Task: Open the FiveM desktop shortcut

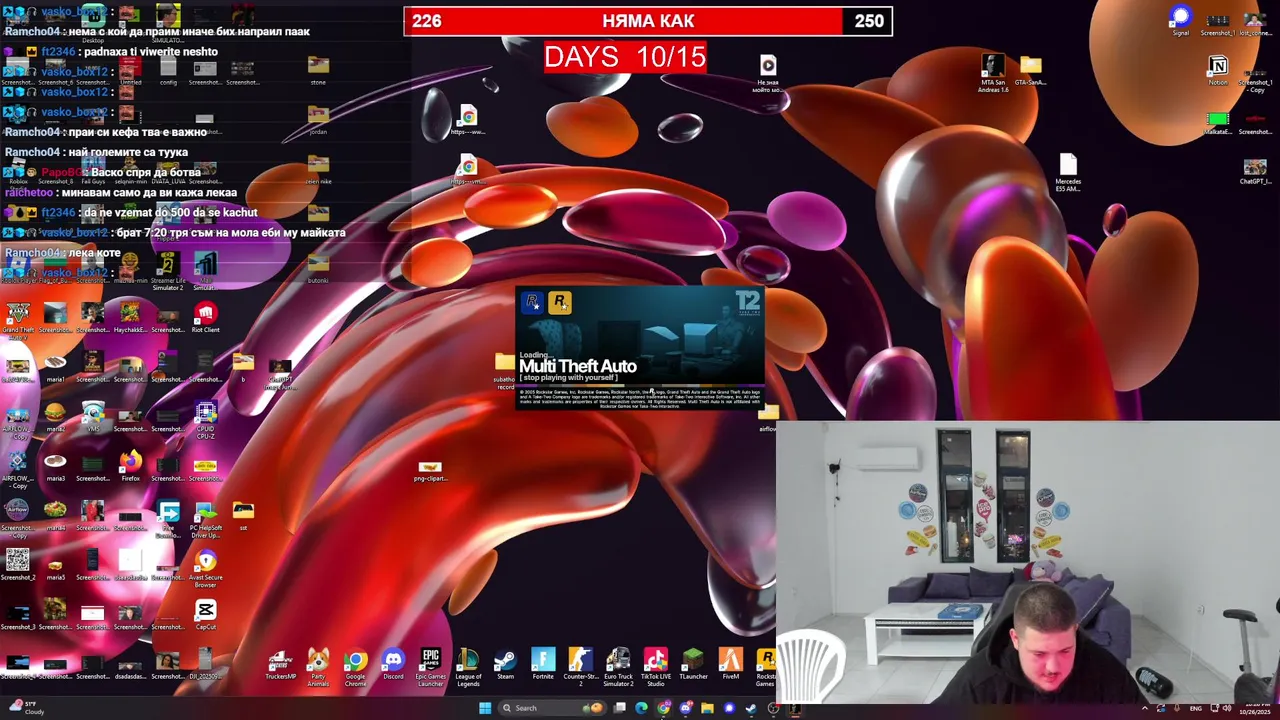Action: tap(730, 665)
